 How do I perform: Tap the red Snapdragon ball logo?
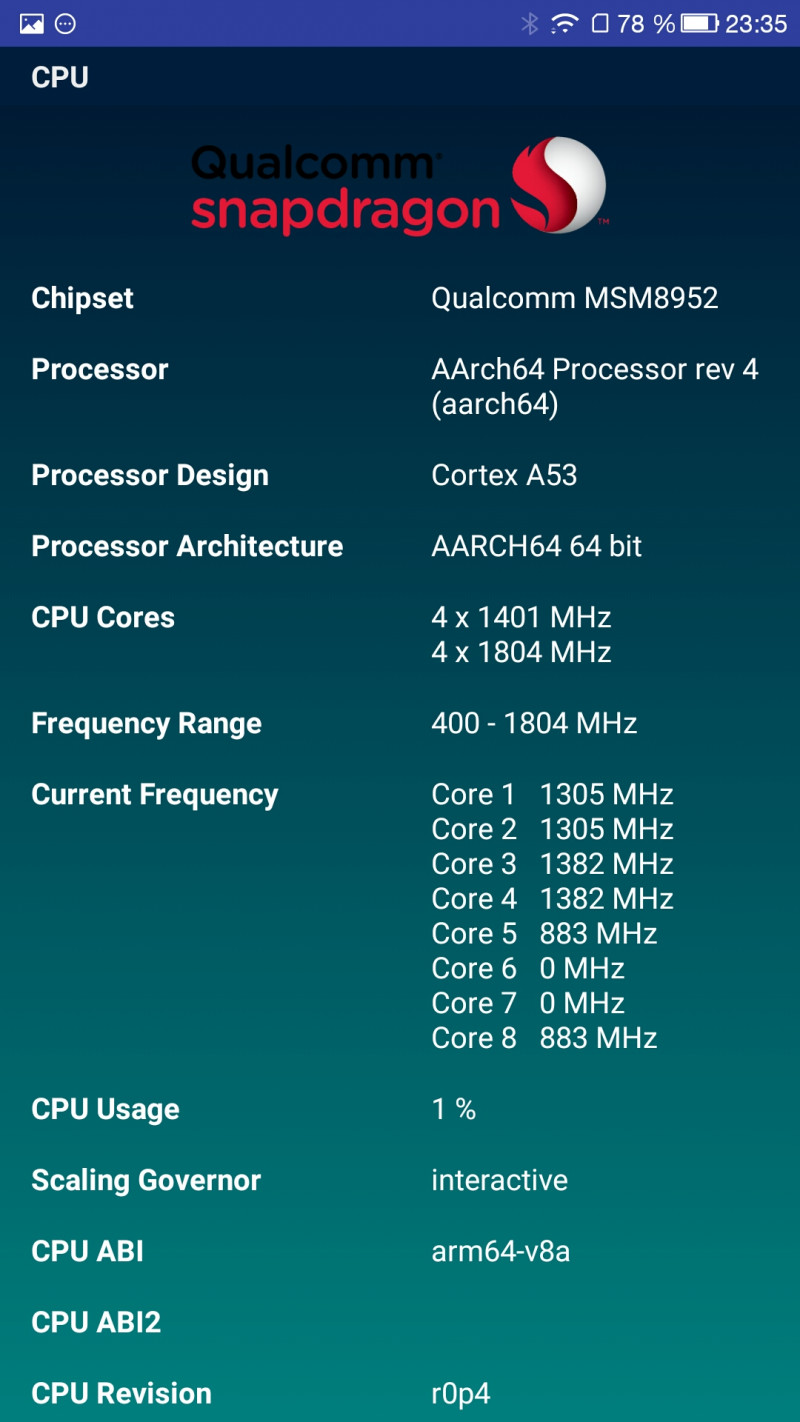[x=558, y=185]
